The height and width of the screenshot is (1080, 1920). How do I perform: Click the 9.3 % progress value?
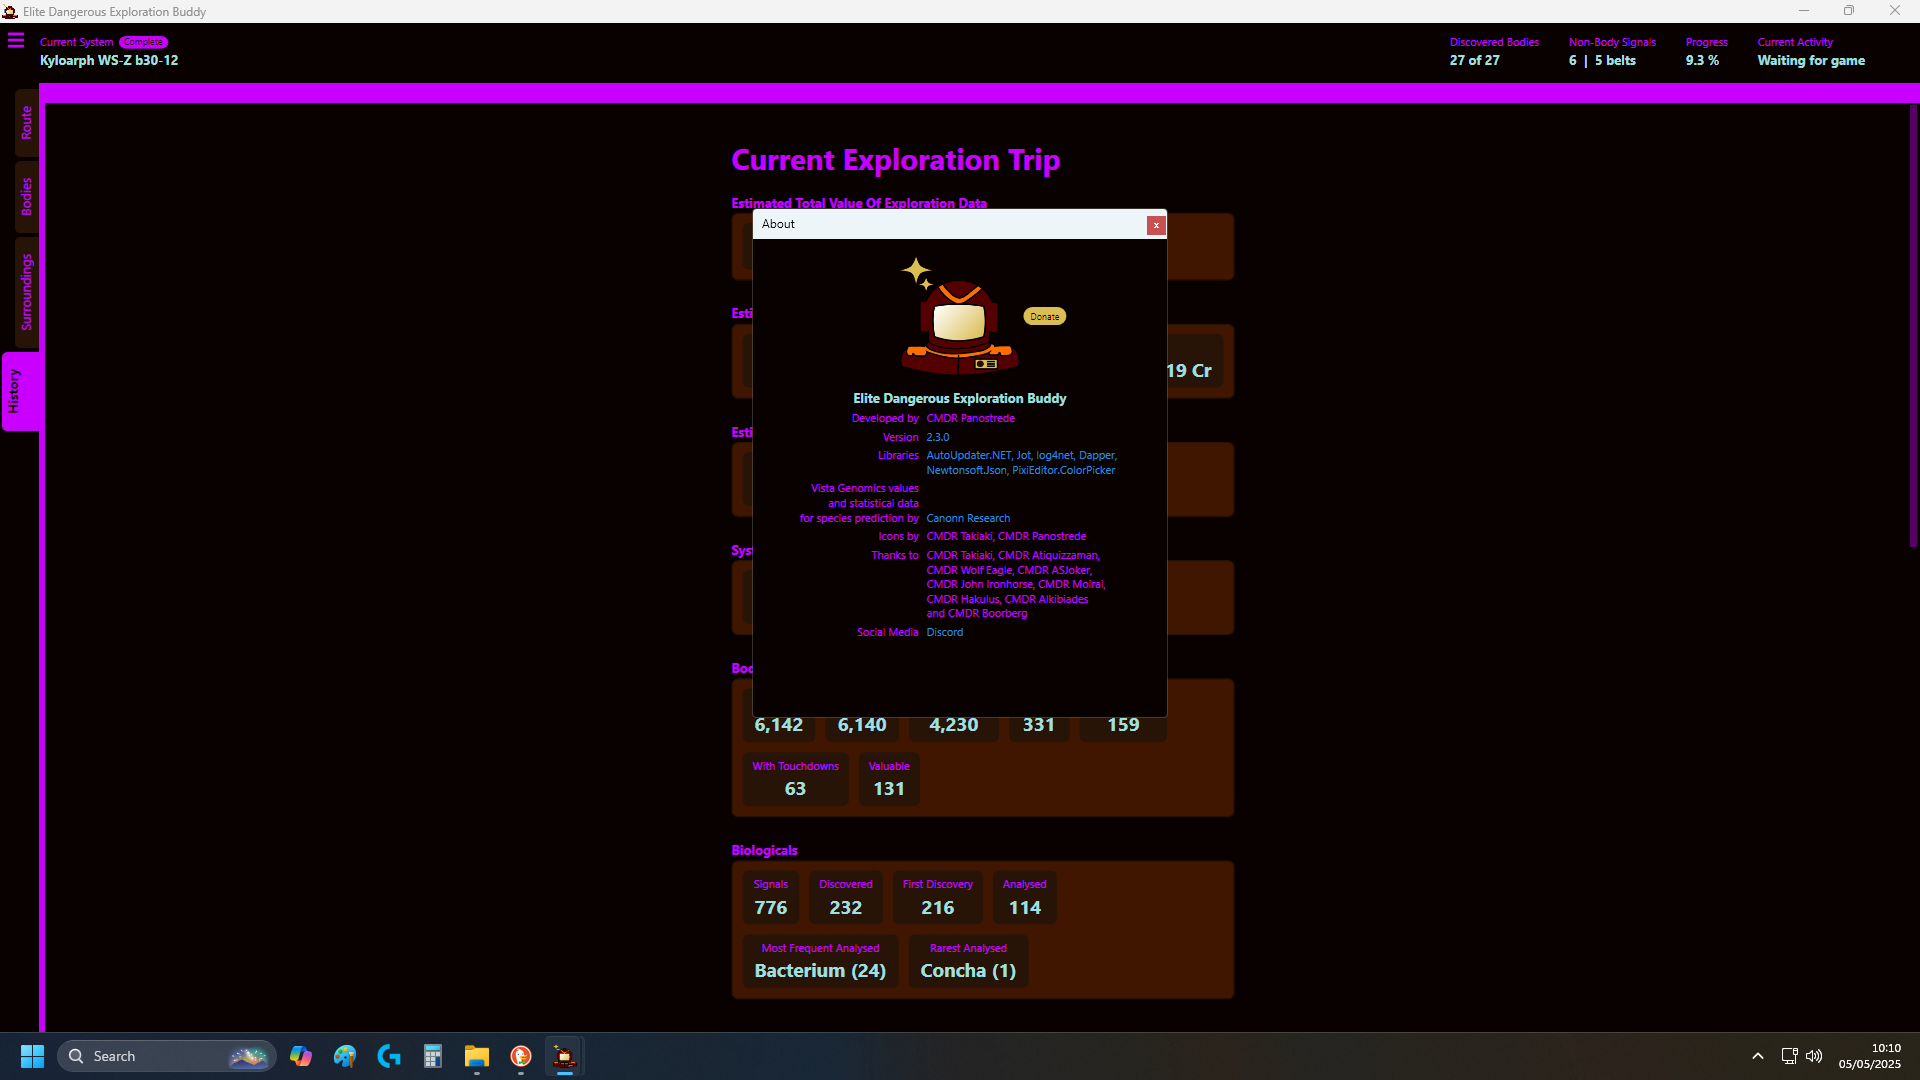pyautogui.click(x=1702, y=60)
